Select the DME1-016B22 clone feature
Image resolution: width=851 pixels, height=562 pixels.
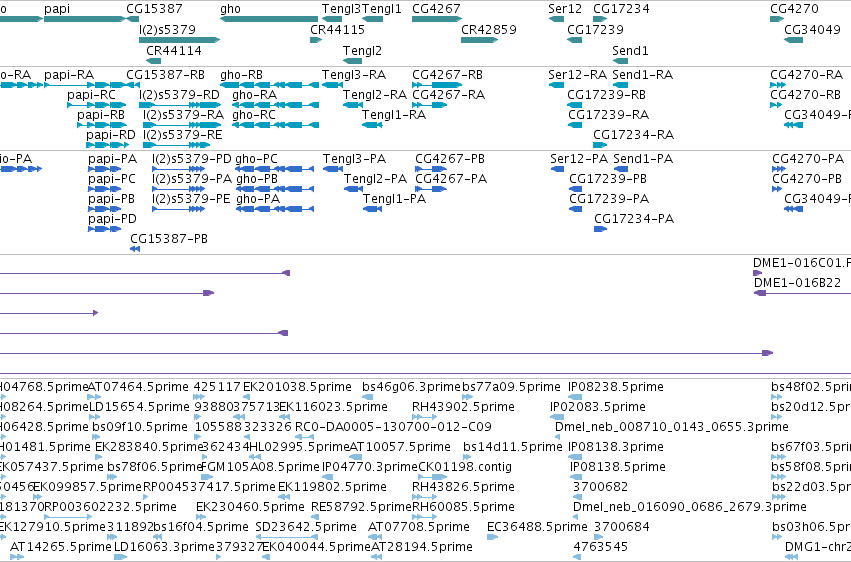pos(802,293)
